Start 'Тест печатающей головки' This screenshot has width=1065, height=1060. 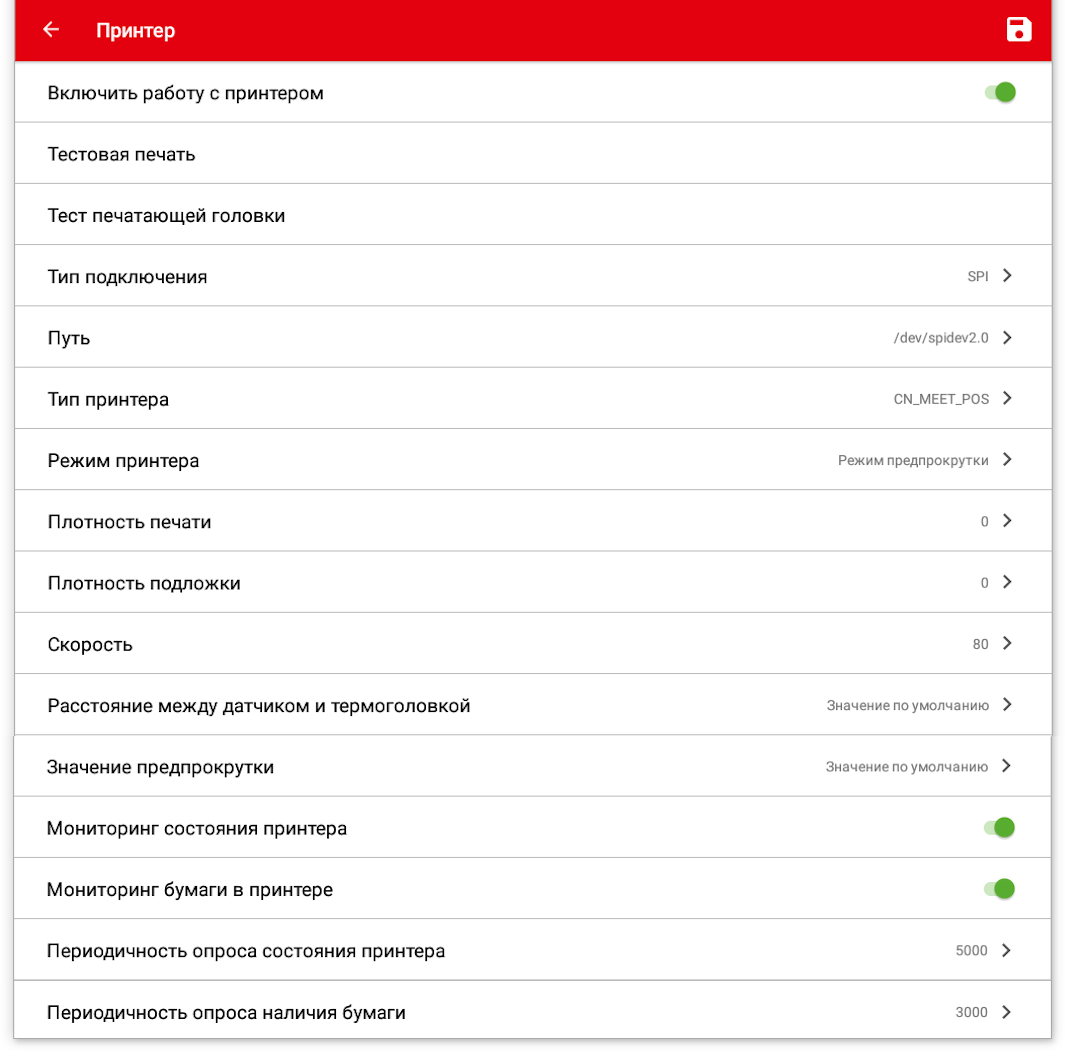[x=167, y=215]
